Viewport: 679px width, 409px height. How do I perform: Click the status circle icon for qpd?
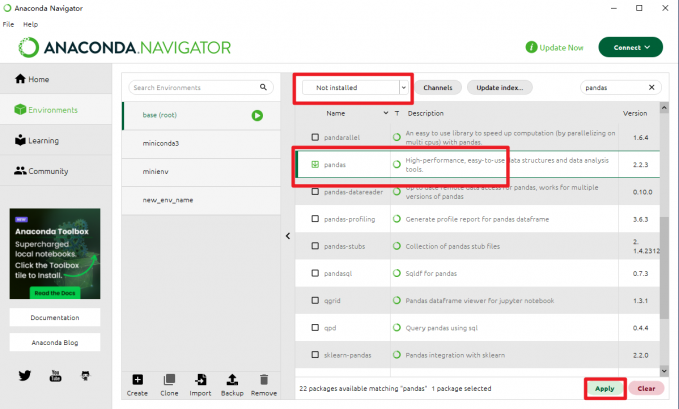397,328
